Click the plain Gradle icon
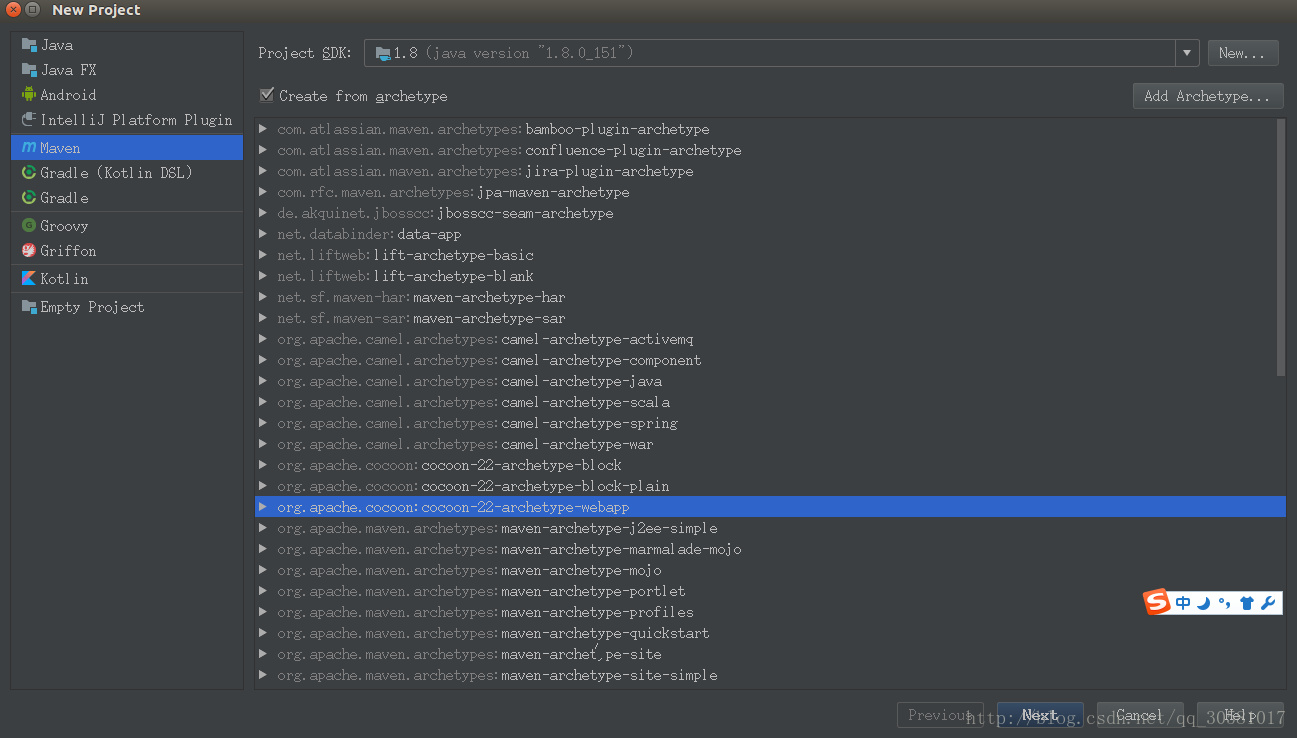The width and height of the screenshot is (1297, 738). point(29,198)
